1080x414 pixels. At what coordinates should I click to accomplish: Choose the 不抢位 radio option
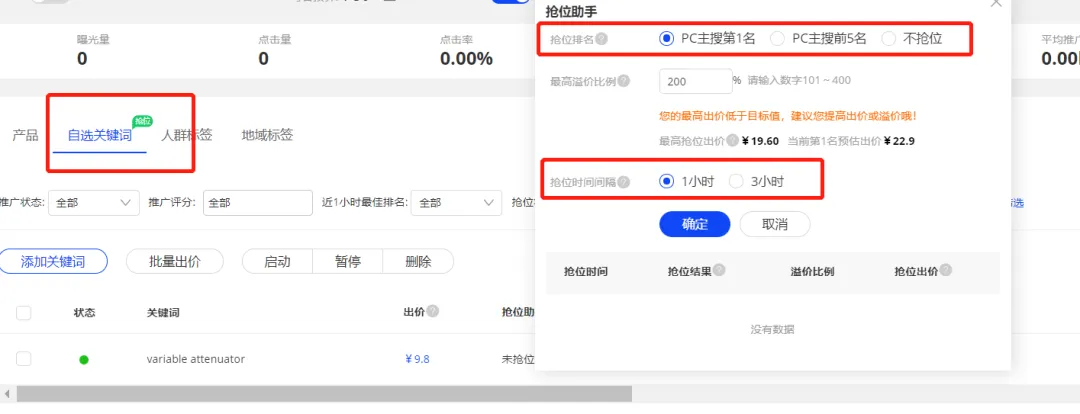[889, 39]
